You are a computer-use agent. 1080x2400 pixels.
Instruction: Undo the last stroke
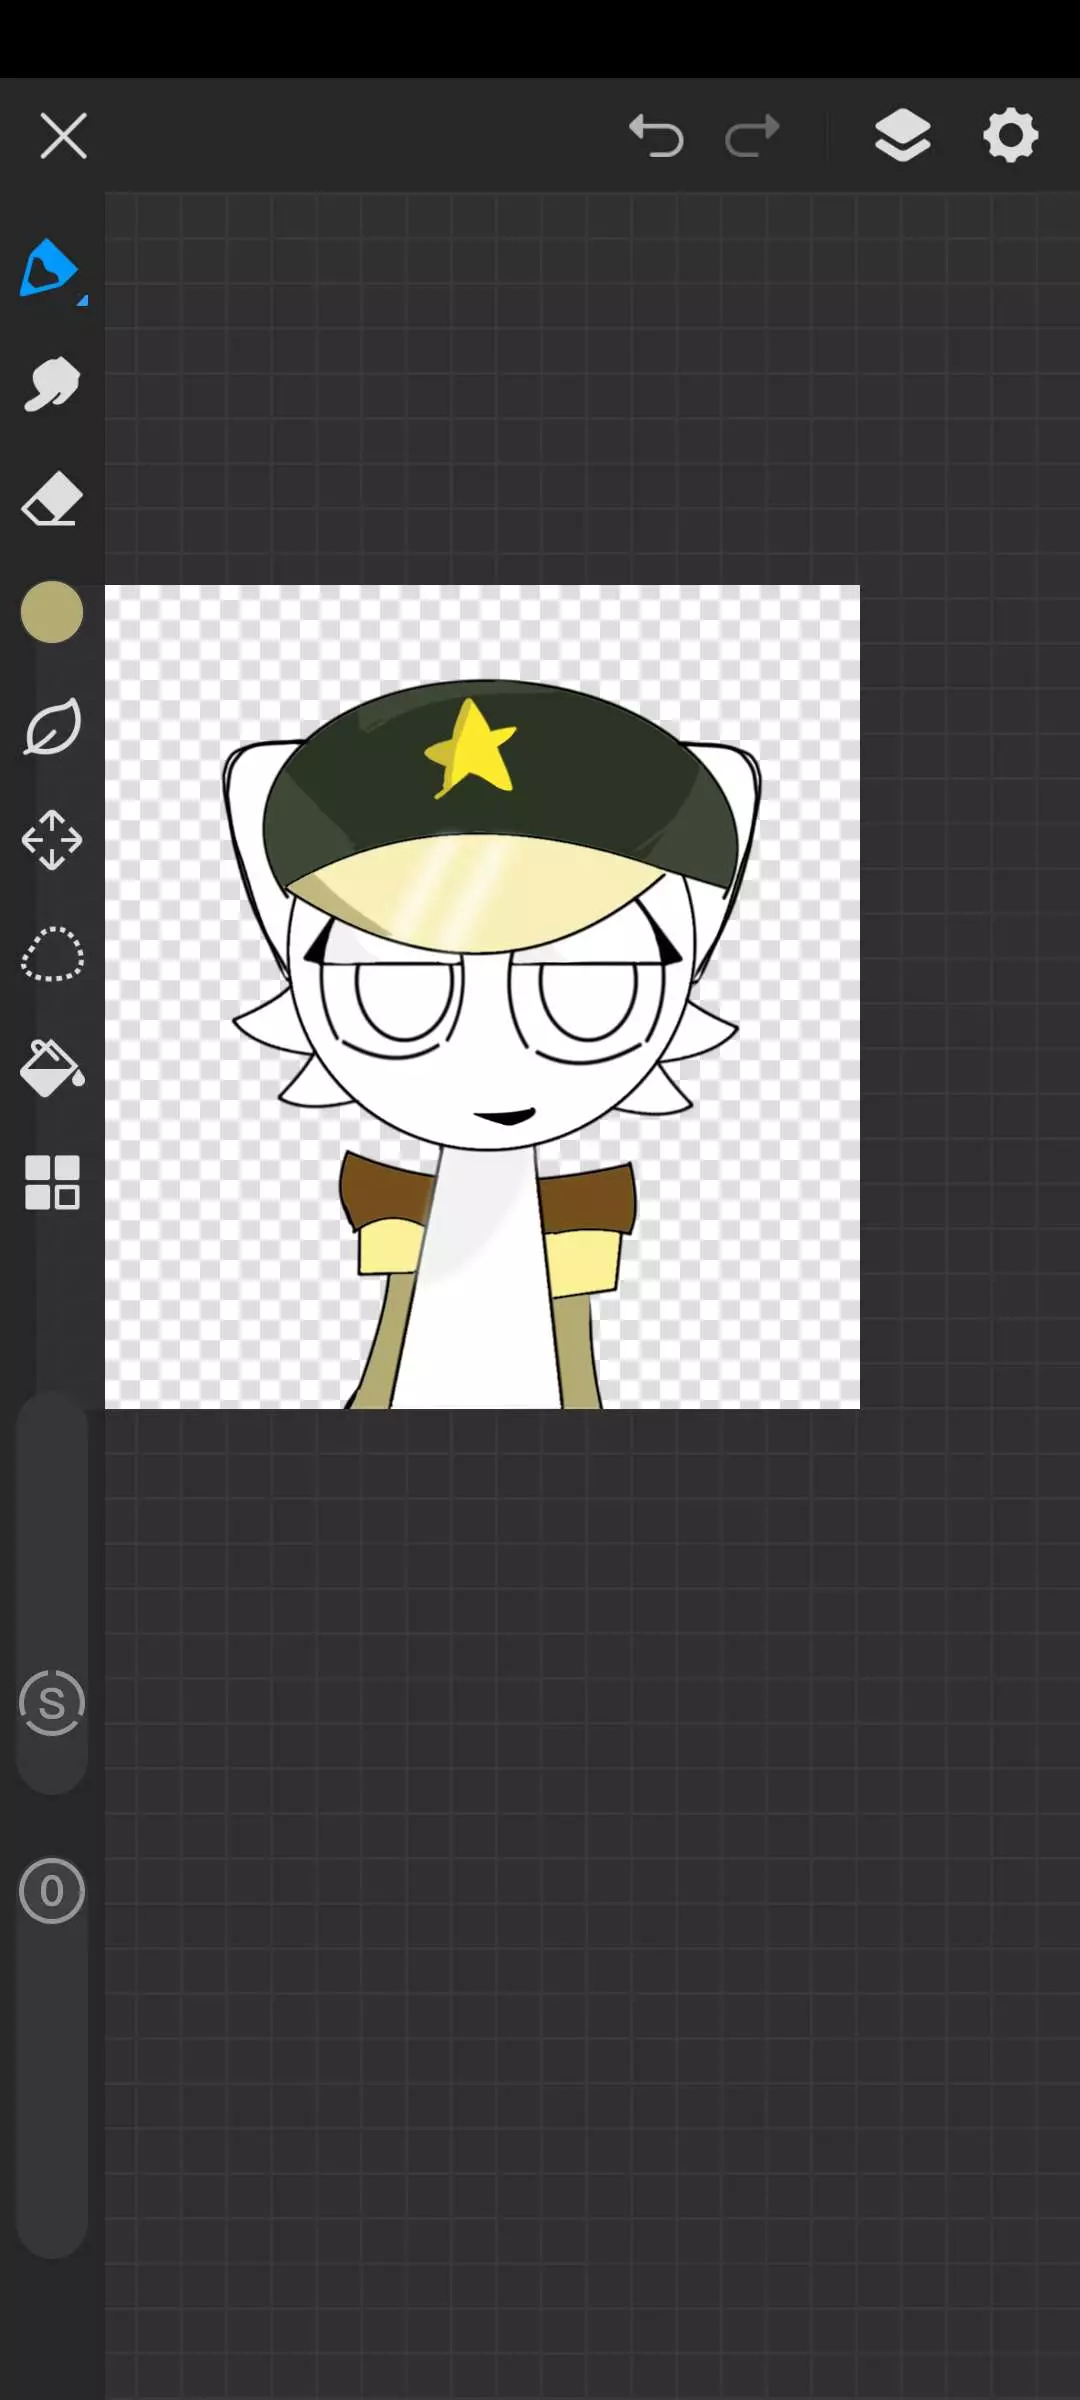coord(656,136)
